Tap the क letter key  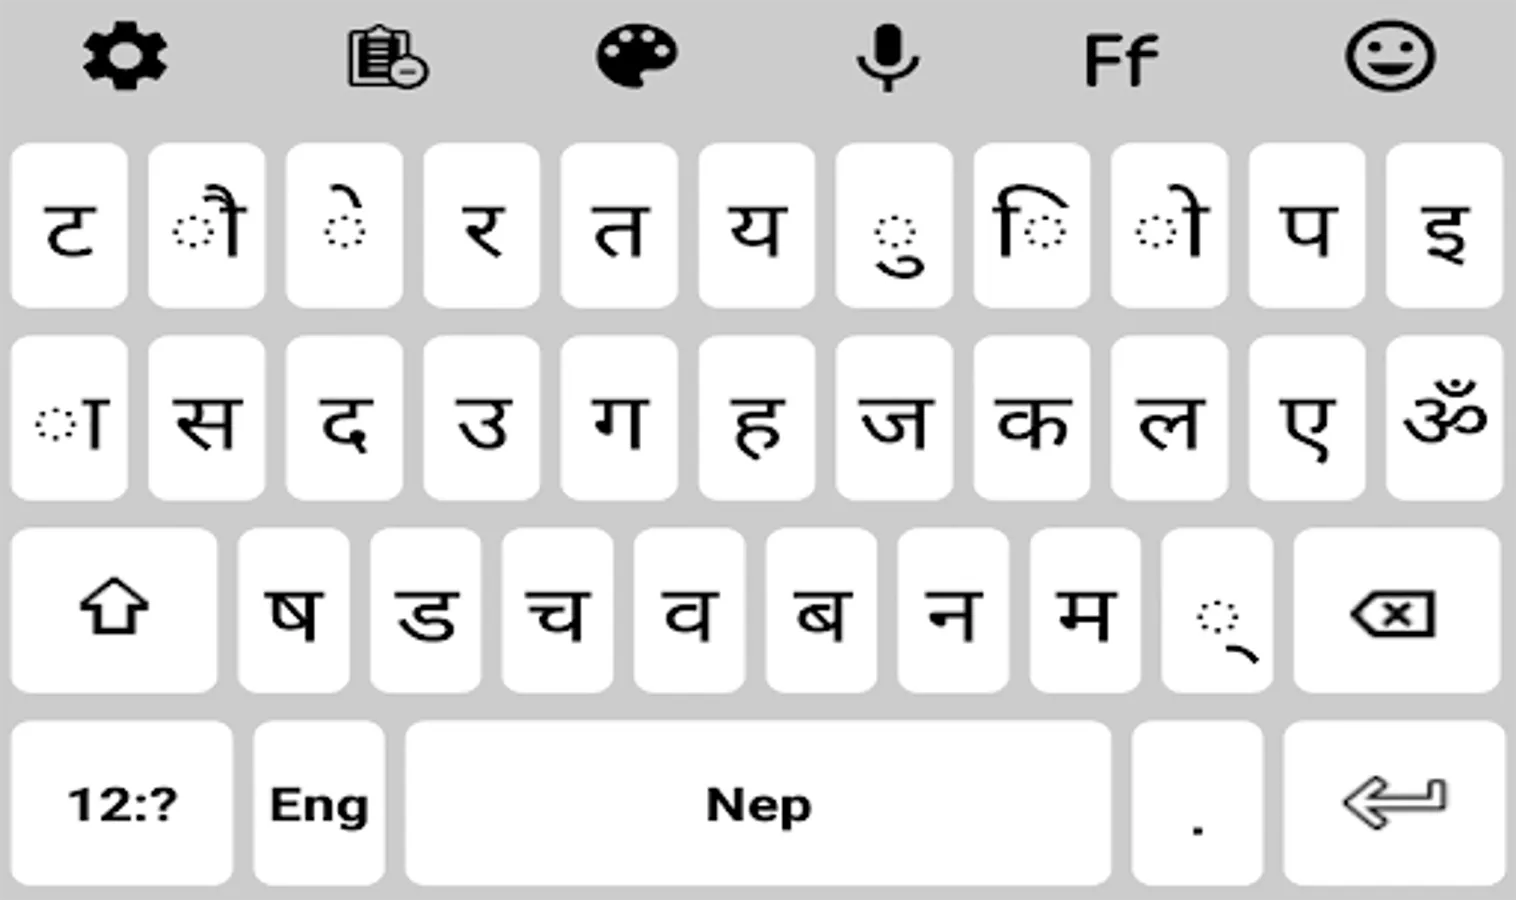tap(1032, 418)
